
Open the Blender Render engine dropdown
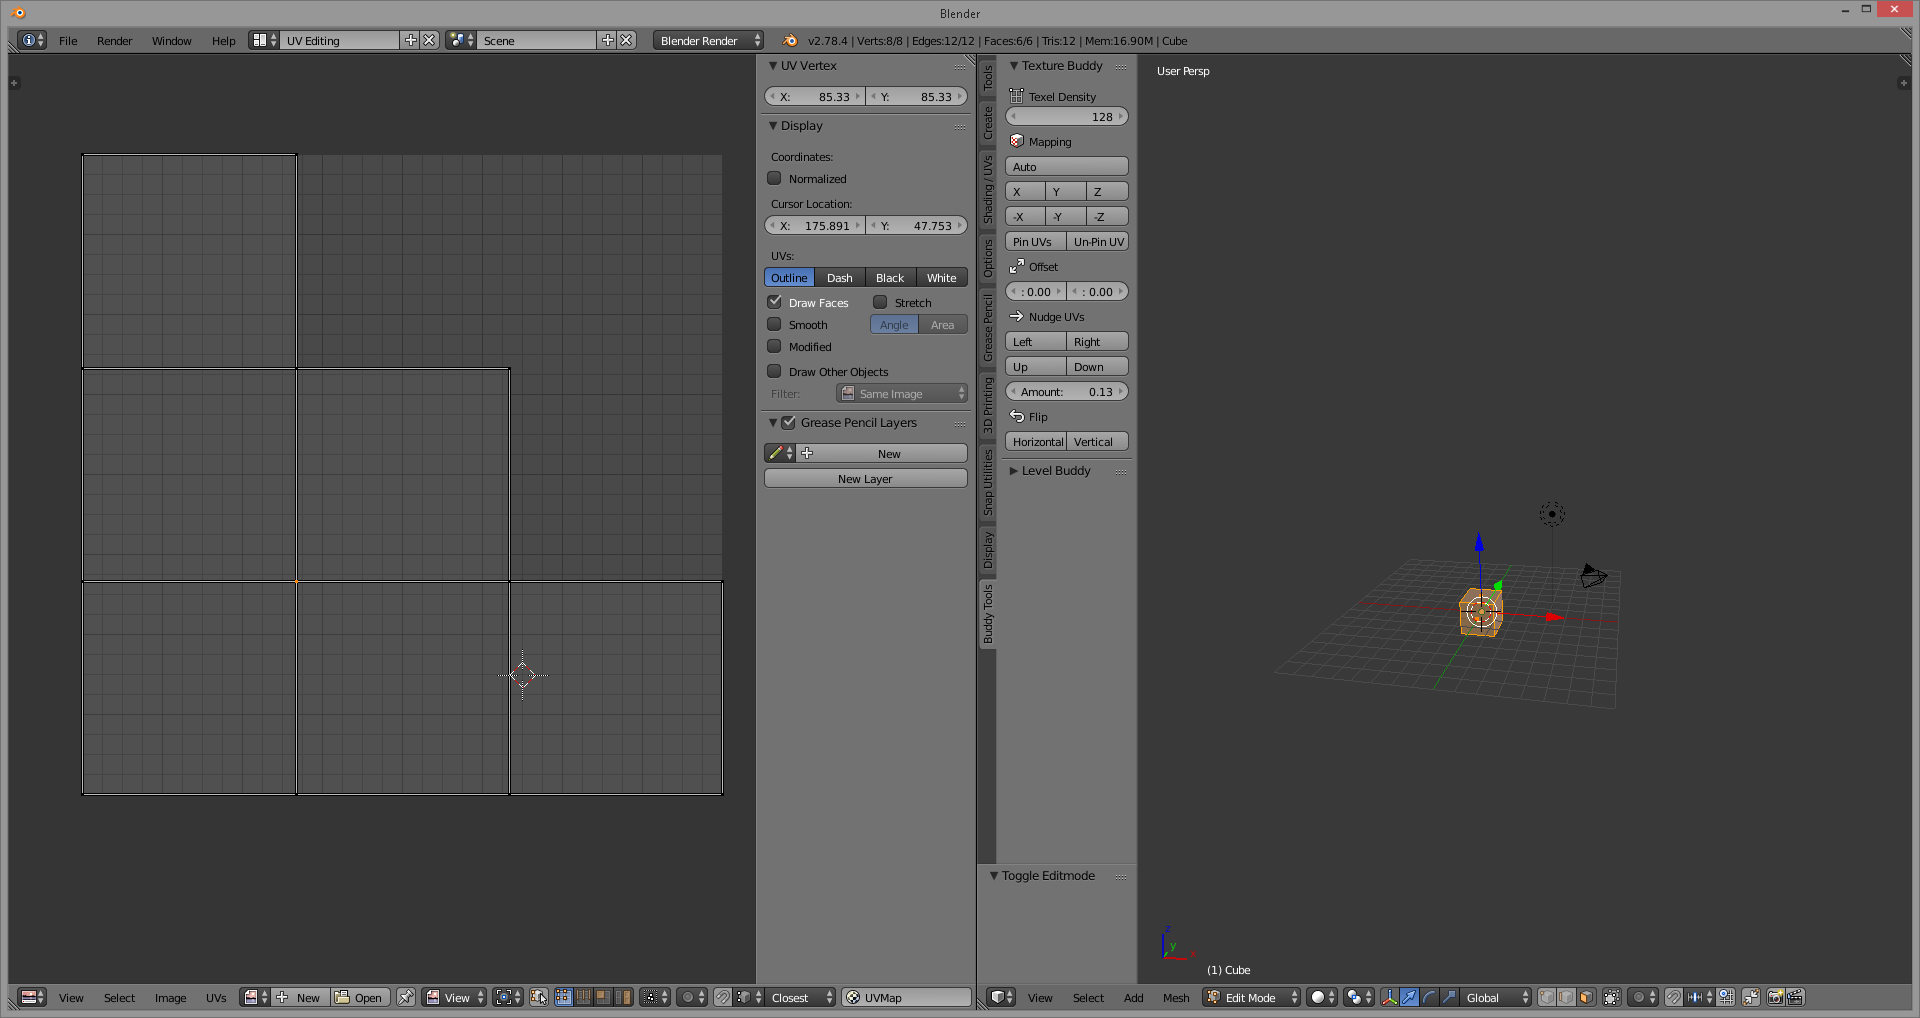[708, 41]
